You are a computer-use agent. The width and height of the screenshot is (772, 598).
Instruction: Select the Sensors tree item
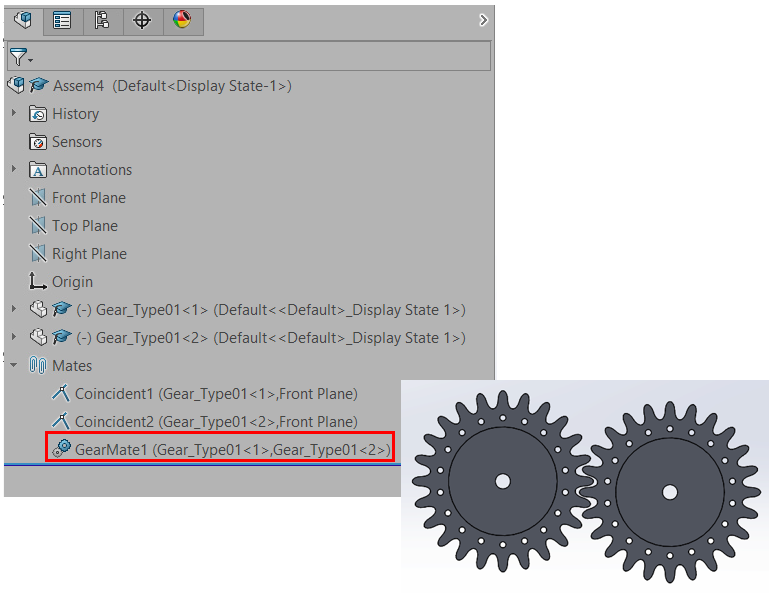pyautogui.click(x=77, y=142)
